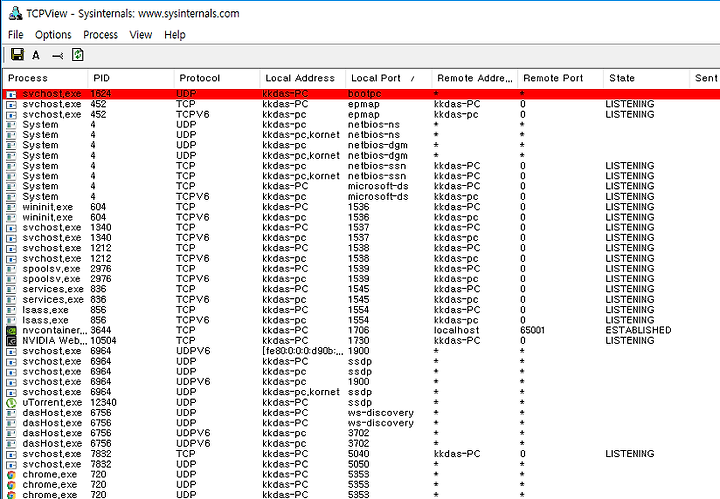Open the View menu
The height and width of the screenshot is (499, 720).
coord(141,35)
